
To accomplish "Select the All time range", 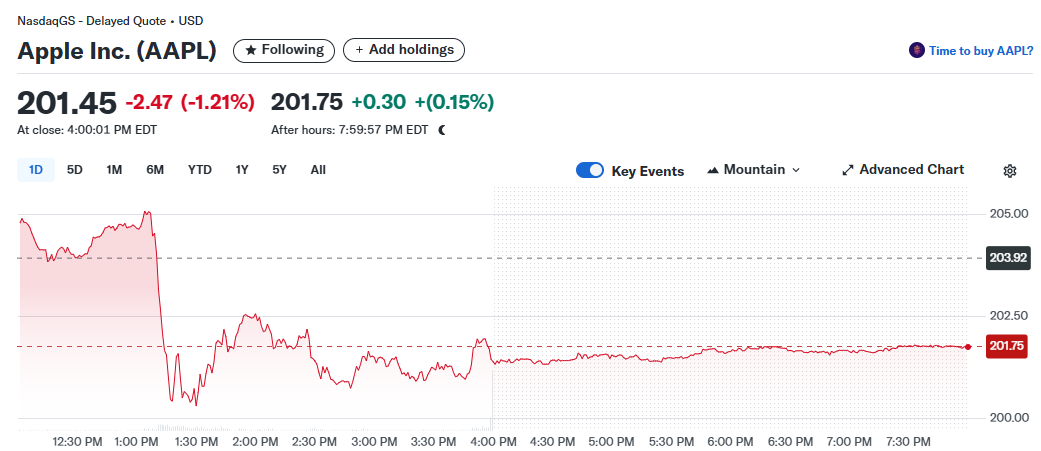I will 318,170.
